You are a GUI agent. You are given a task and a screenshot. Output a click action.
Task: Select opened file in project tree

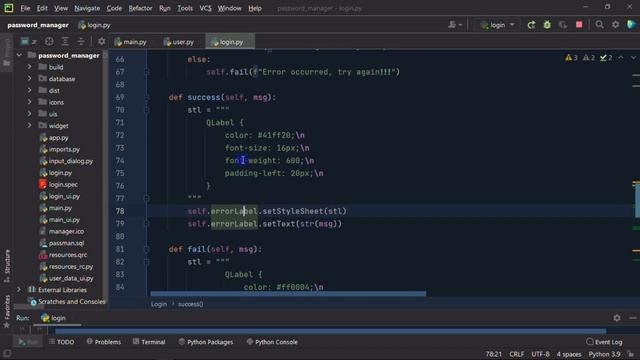[x=49, y=41]
